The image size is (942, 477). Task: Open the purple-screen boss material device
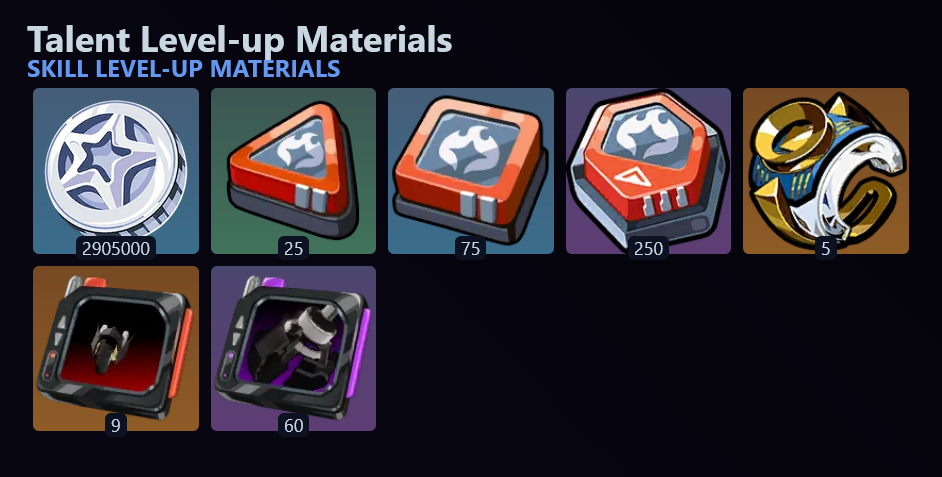click(293, 347)
